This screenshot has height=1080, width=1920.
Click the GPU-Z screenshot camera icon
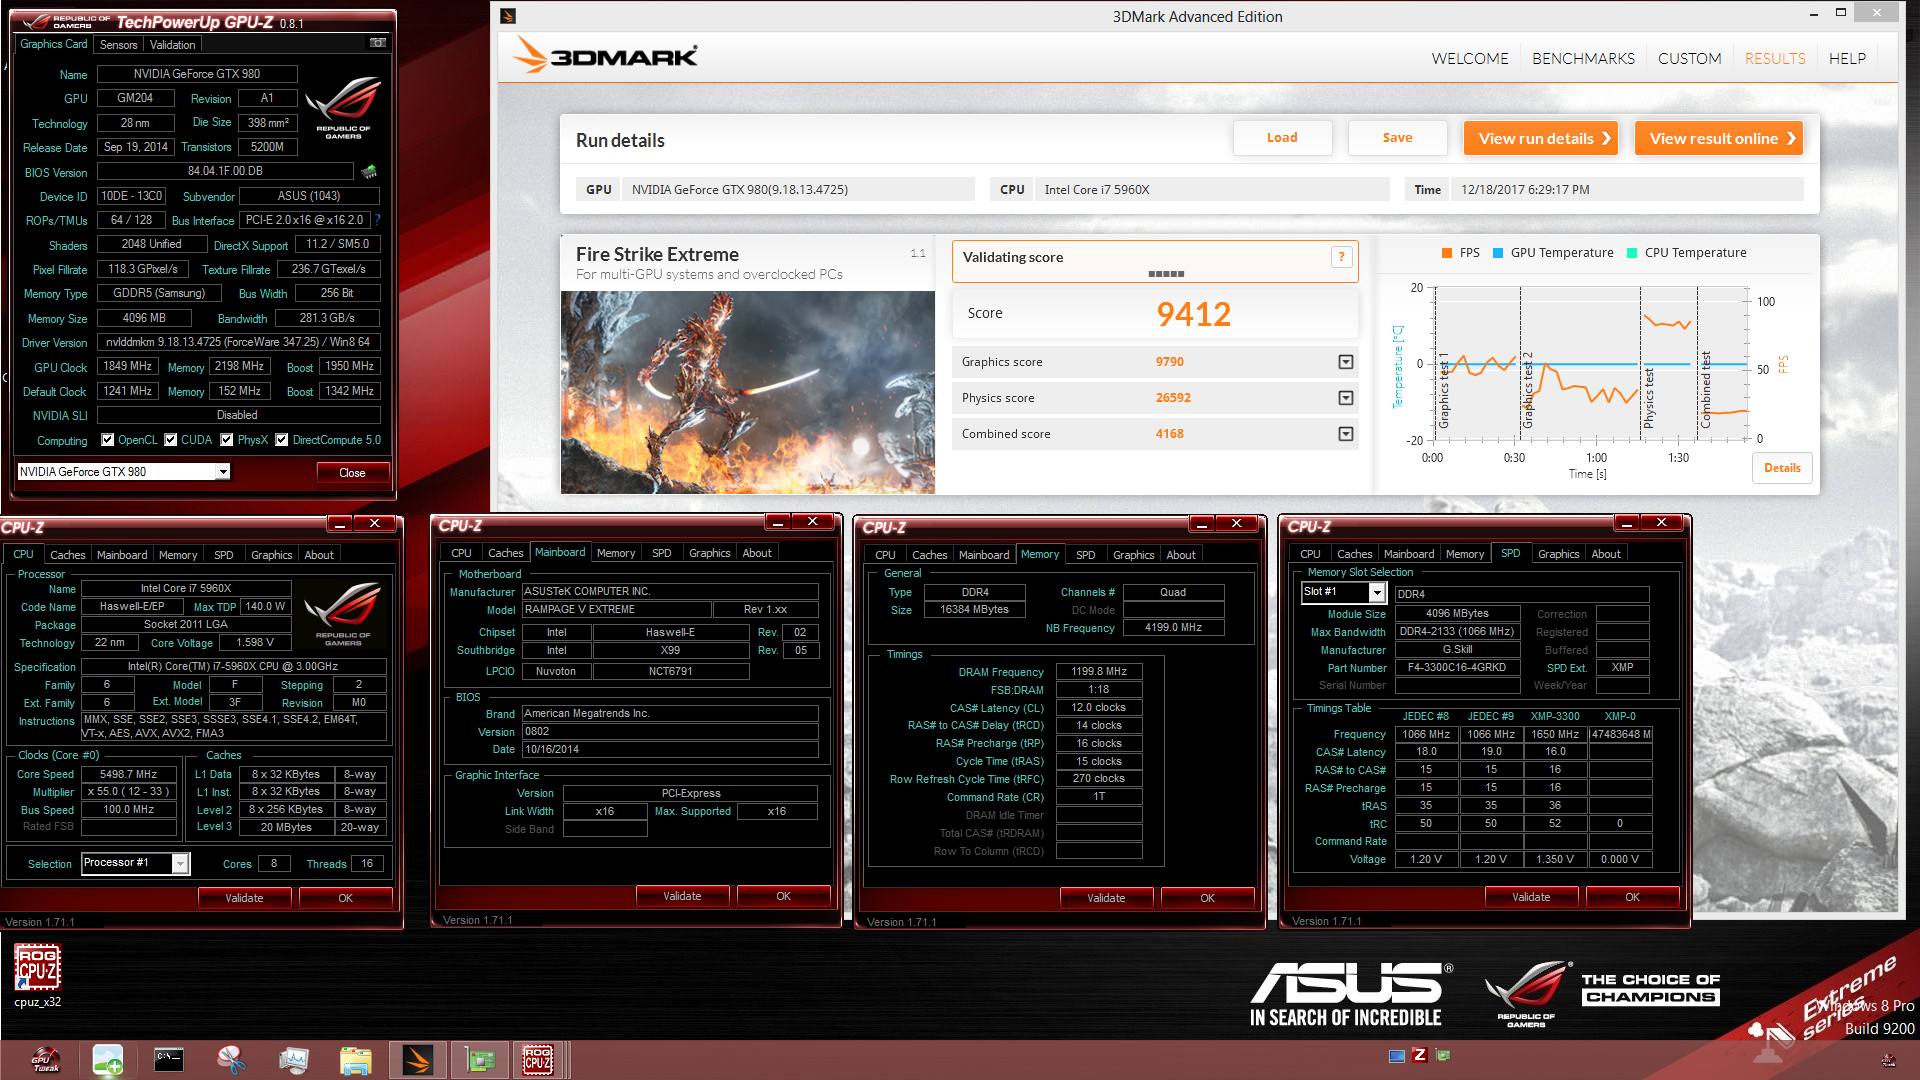point(378,43)
